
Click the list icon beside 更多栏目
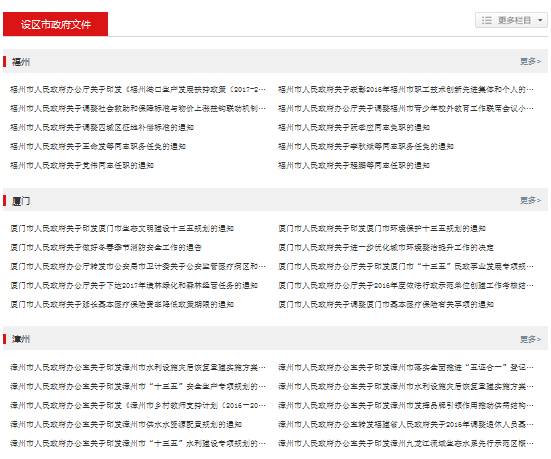[487, 20]
